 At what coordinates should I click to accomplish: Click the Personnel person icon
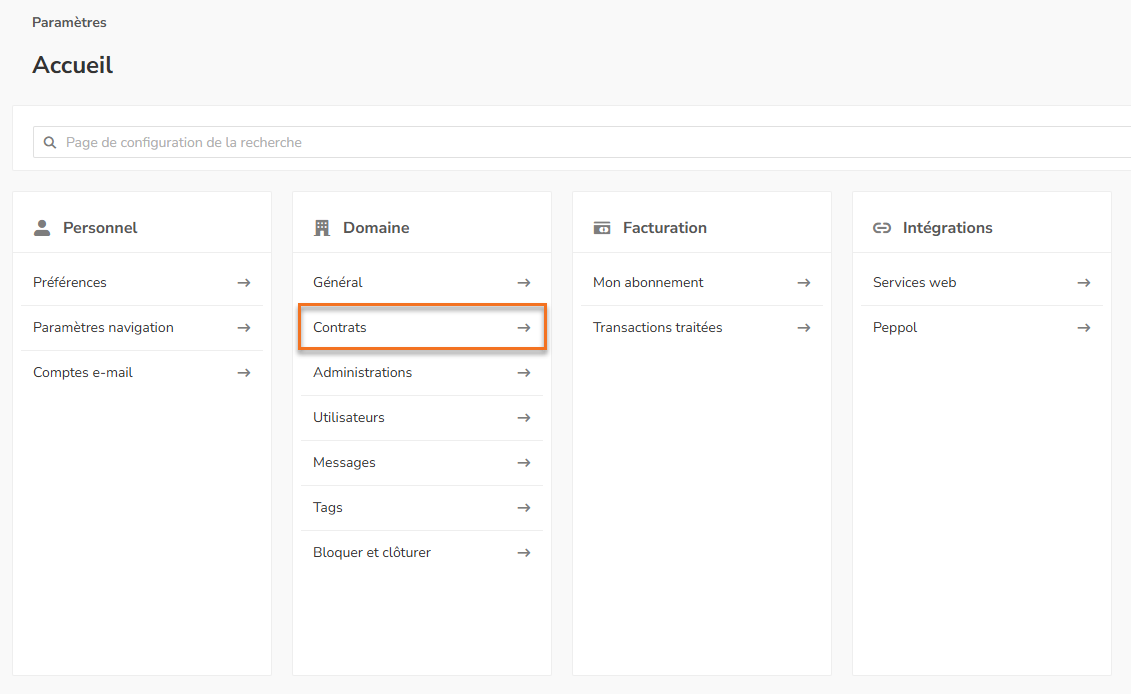tap(42, 228)
